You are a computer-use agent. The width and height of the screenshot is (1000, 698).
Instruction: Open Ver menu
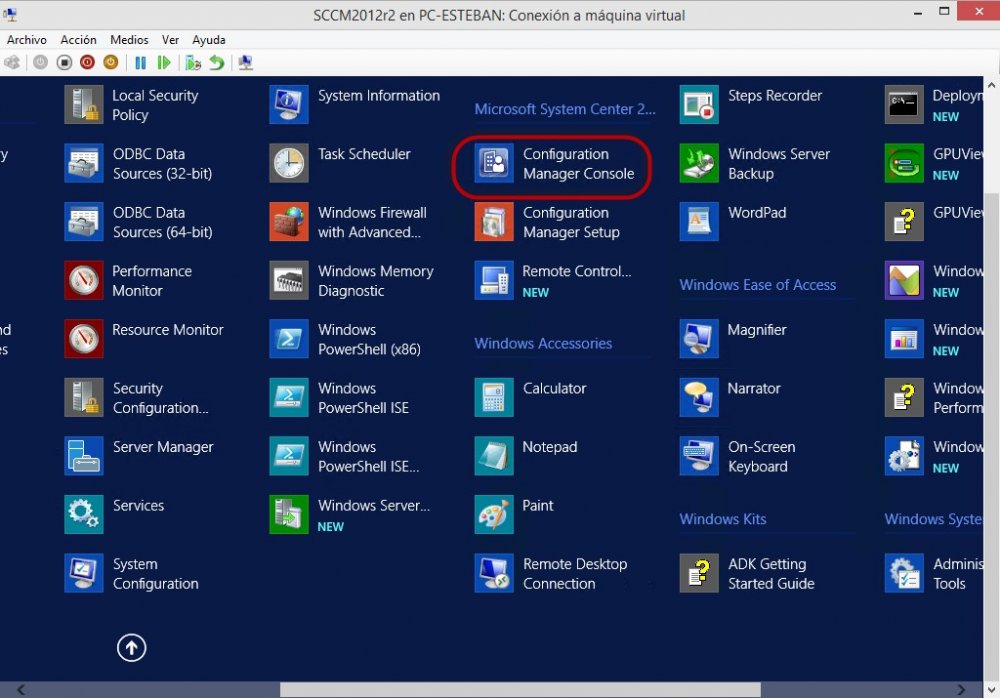point(170,40)
